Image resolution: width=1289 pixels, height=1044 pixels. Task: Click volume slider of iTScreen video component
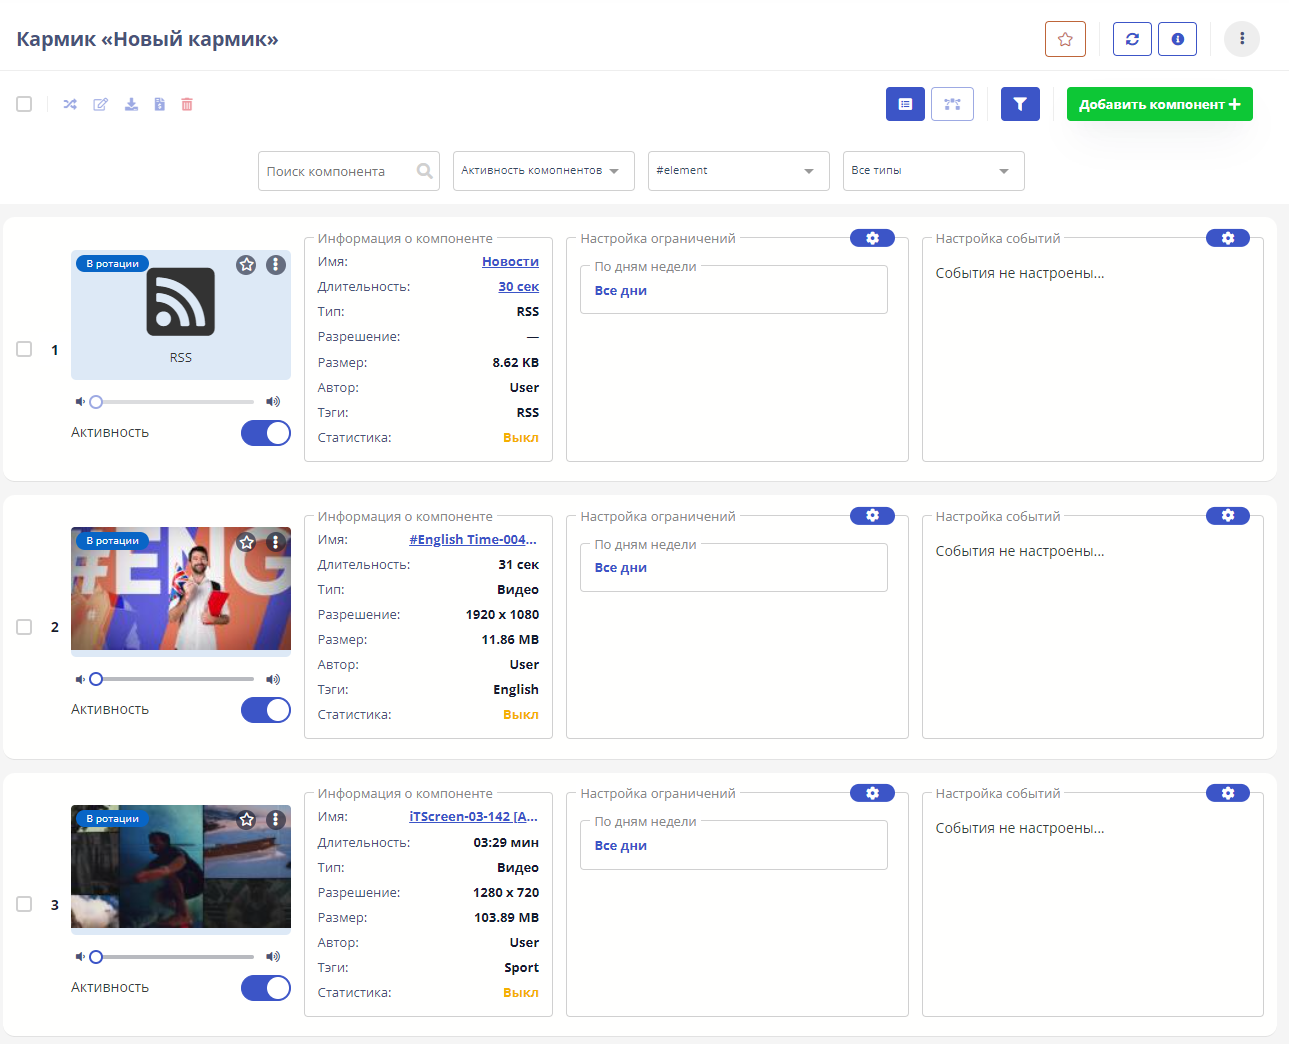(175, 957)
